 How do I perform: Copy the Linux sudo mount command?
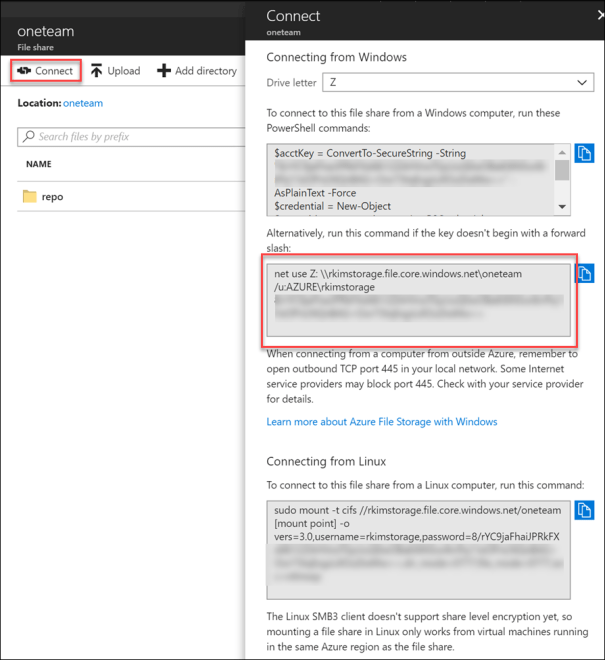click(584, 510)
